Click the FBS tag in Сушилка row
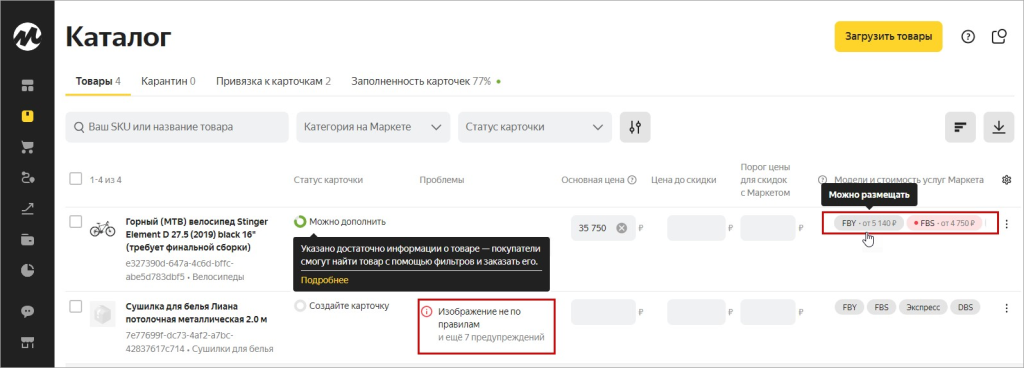Screen dimensions: 1024x368 [x=881, y=307]
